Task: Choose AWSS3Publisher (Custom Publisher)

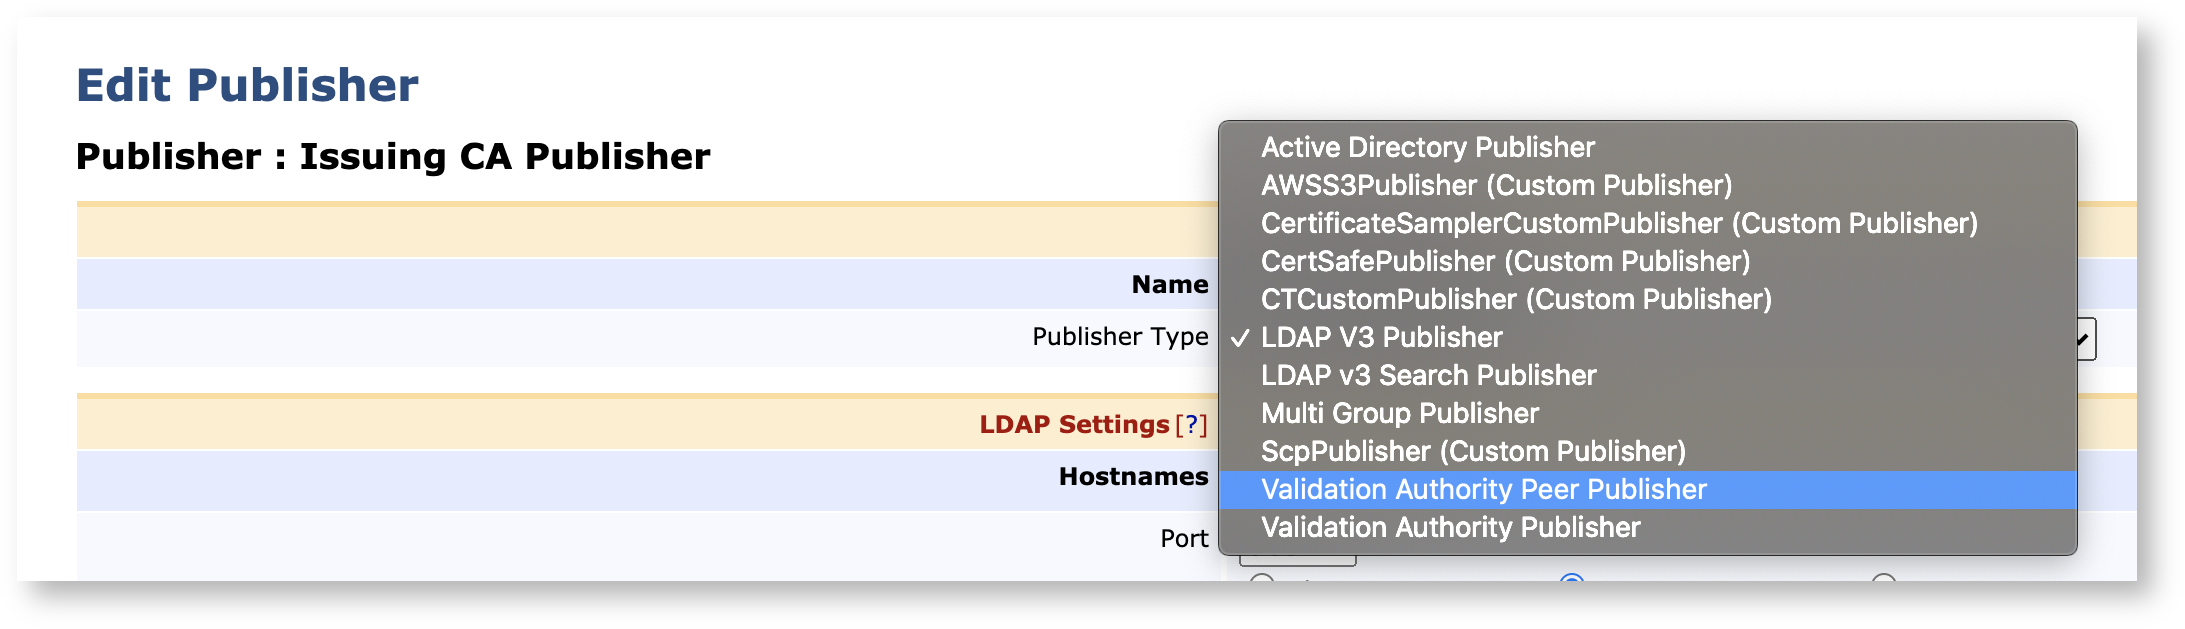Action: tap(1496, 185)
